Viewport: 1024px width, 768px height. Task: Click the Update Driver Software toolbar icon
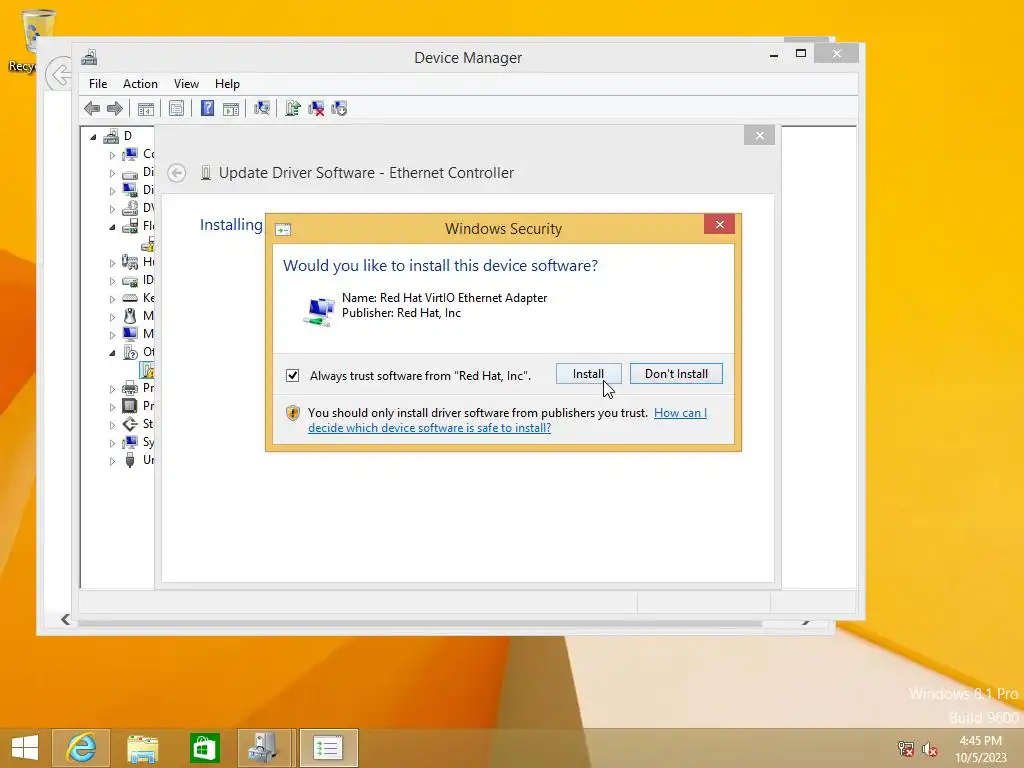pyautogui.click(x=293, y=108)
